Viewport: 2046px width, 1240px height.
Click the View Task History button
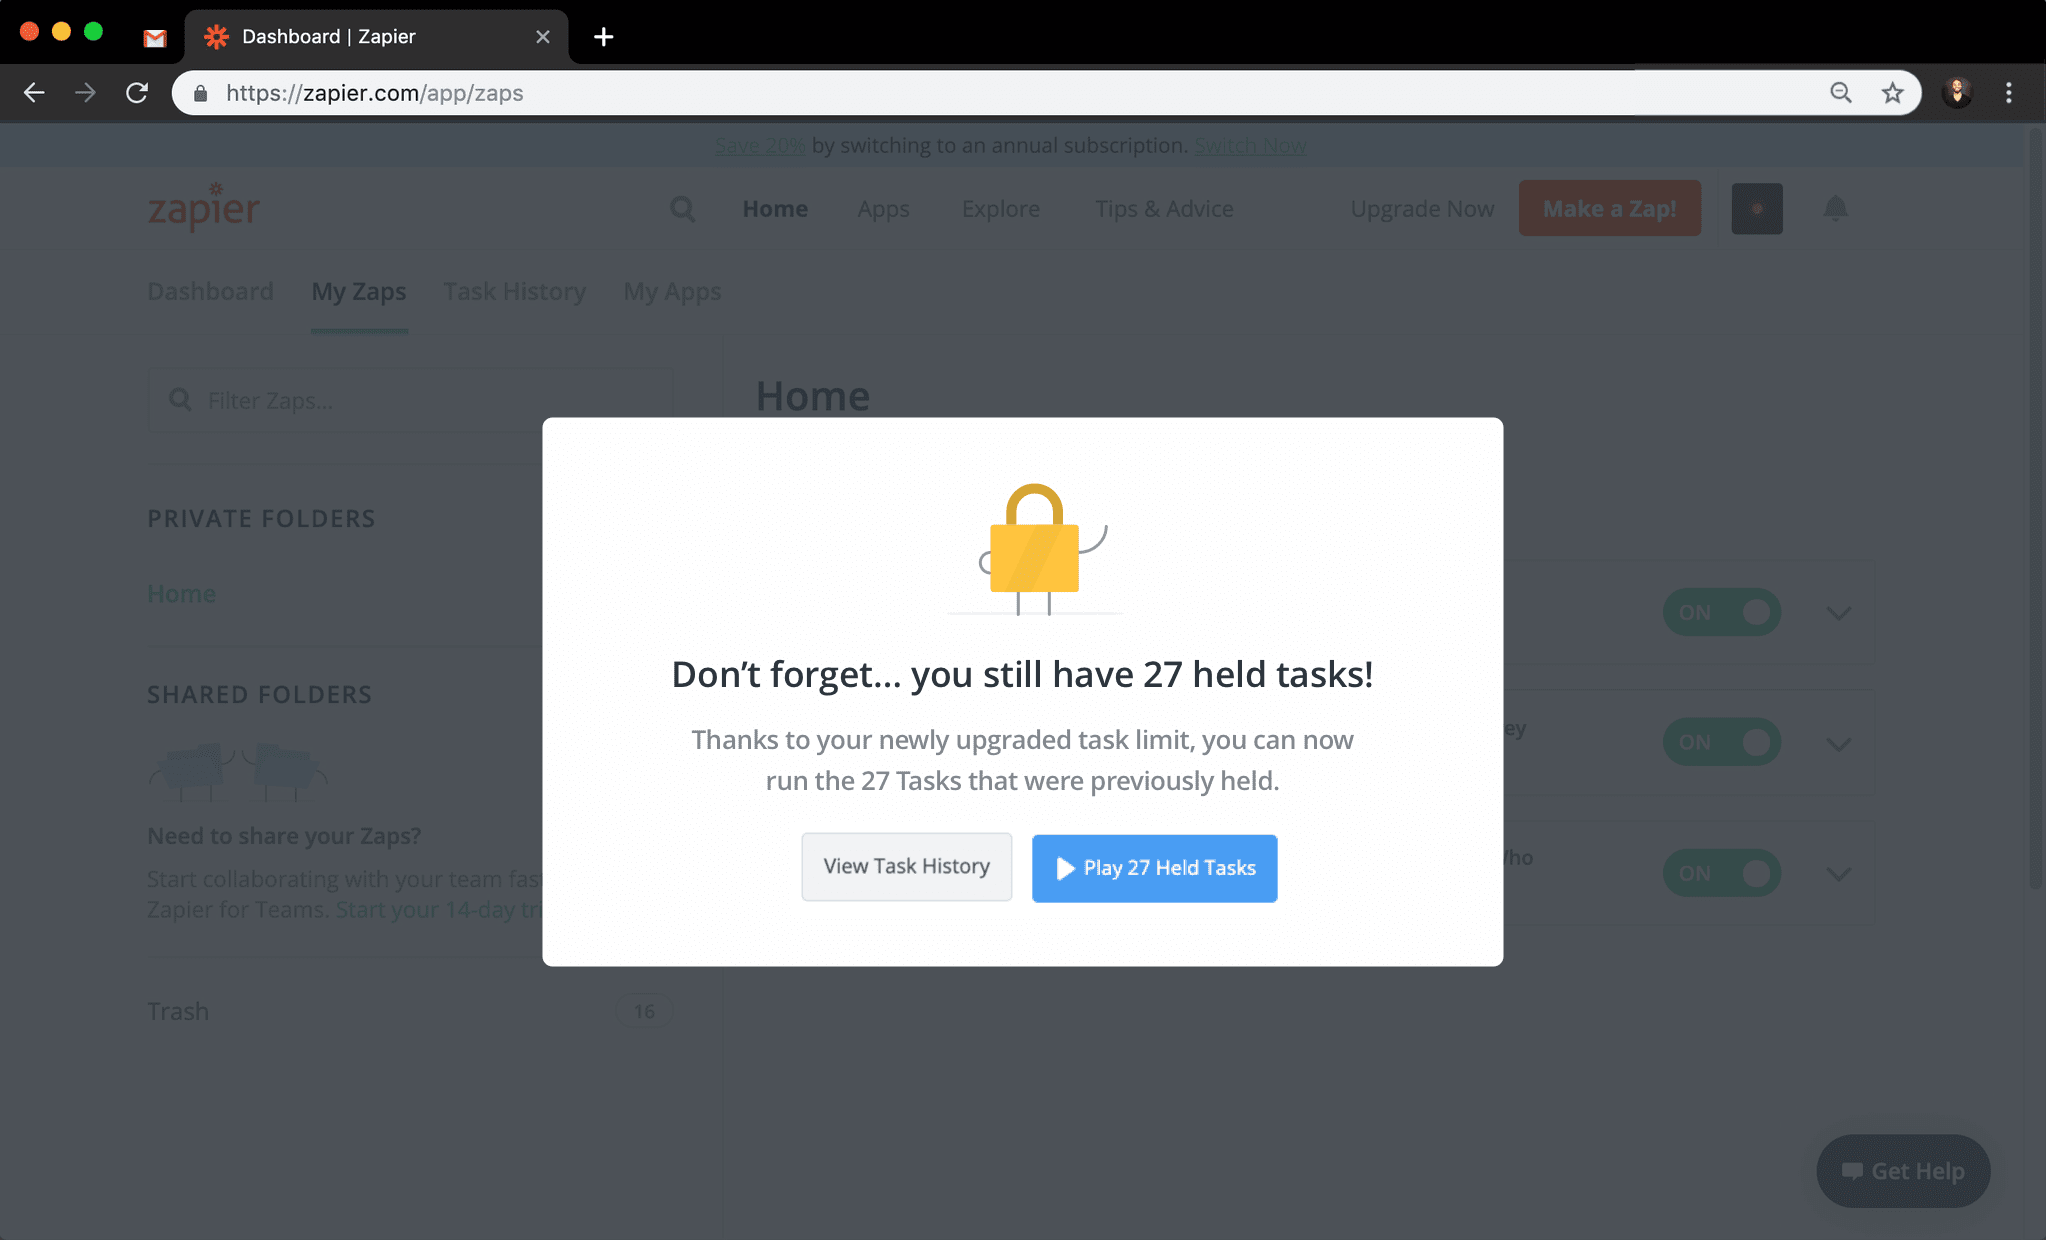(906, 867)
